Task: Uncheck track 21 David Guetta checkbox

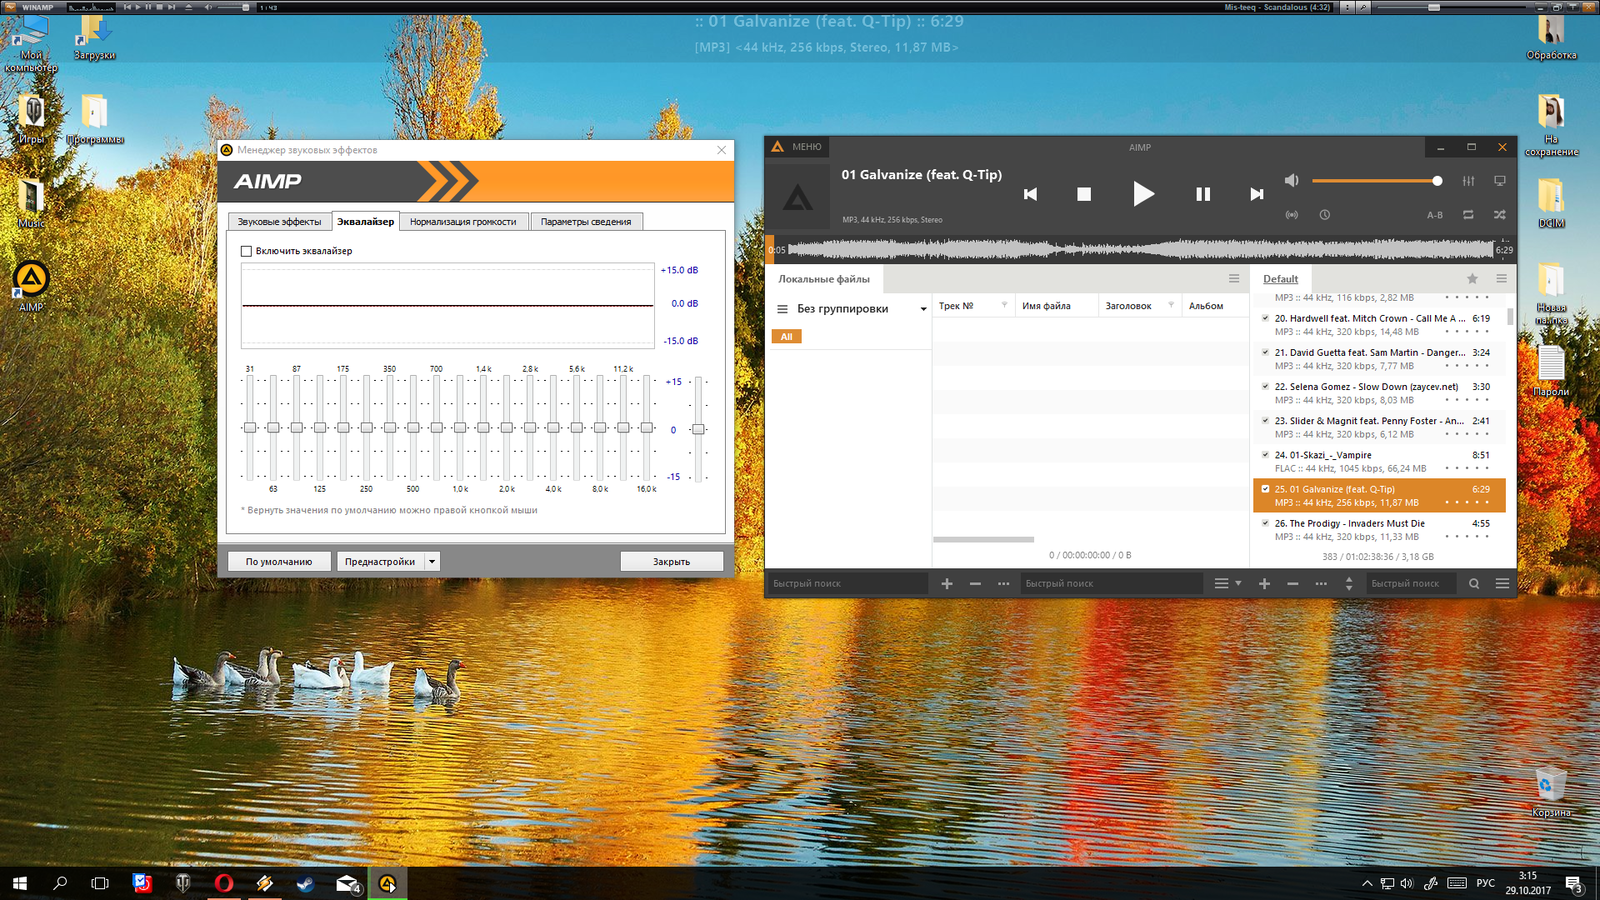Action: [x=1265, y=352]
